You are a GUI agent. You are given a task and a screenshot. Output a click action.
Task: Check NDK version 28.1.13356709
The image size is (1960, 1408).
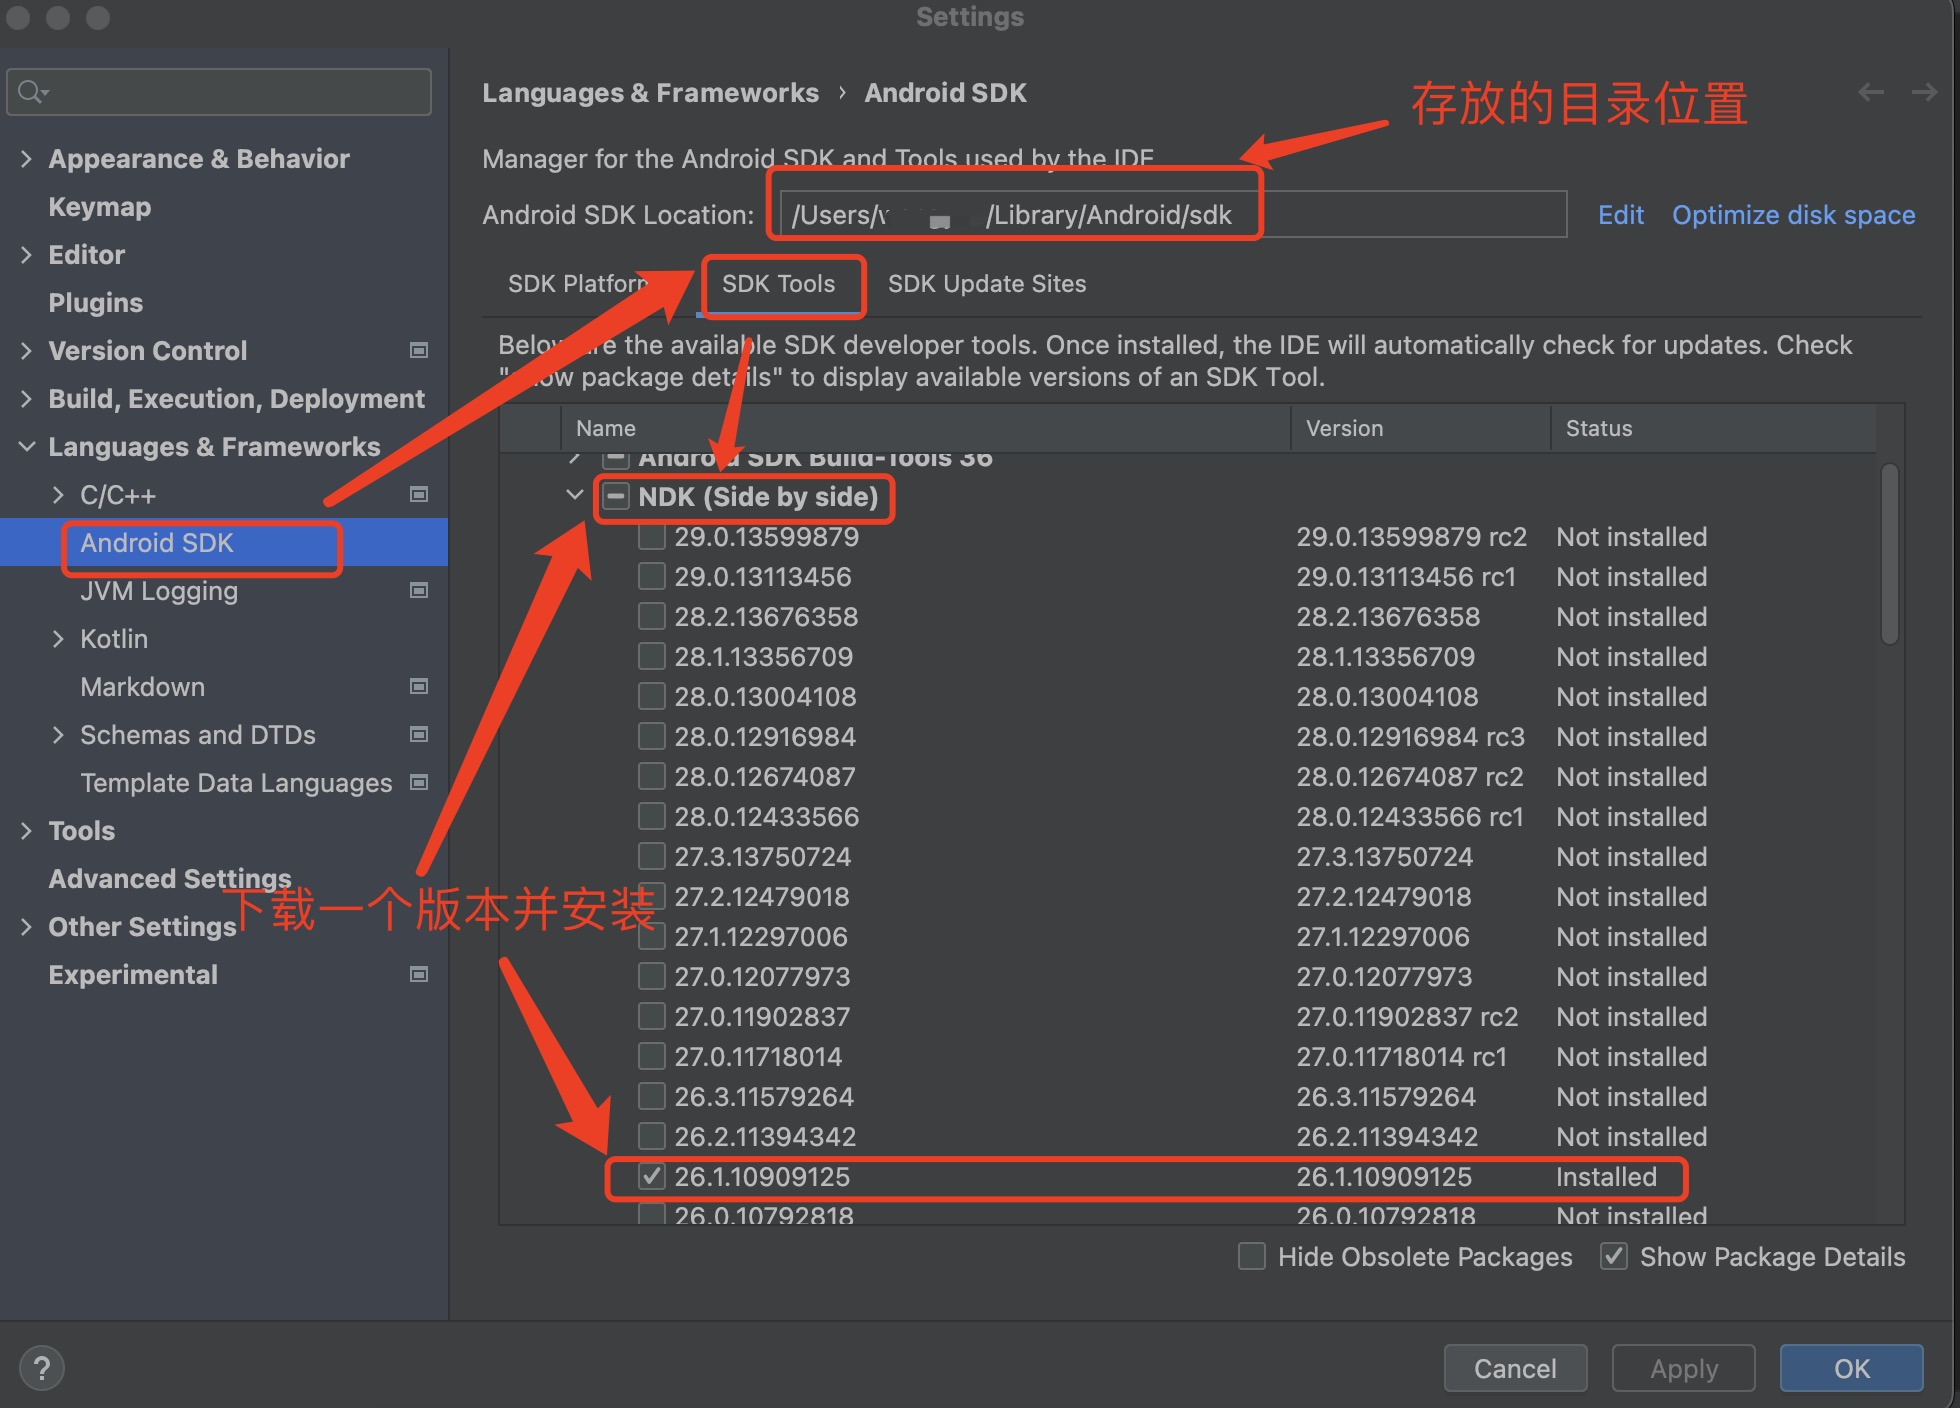[x=652, y=657]
